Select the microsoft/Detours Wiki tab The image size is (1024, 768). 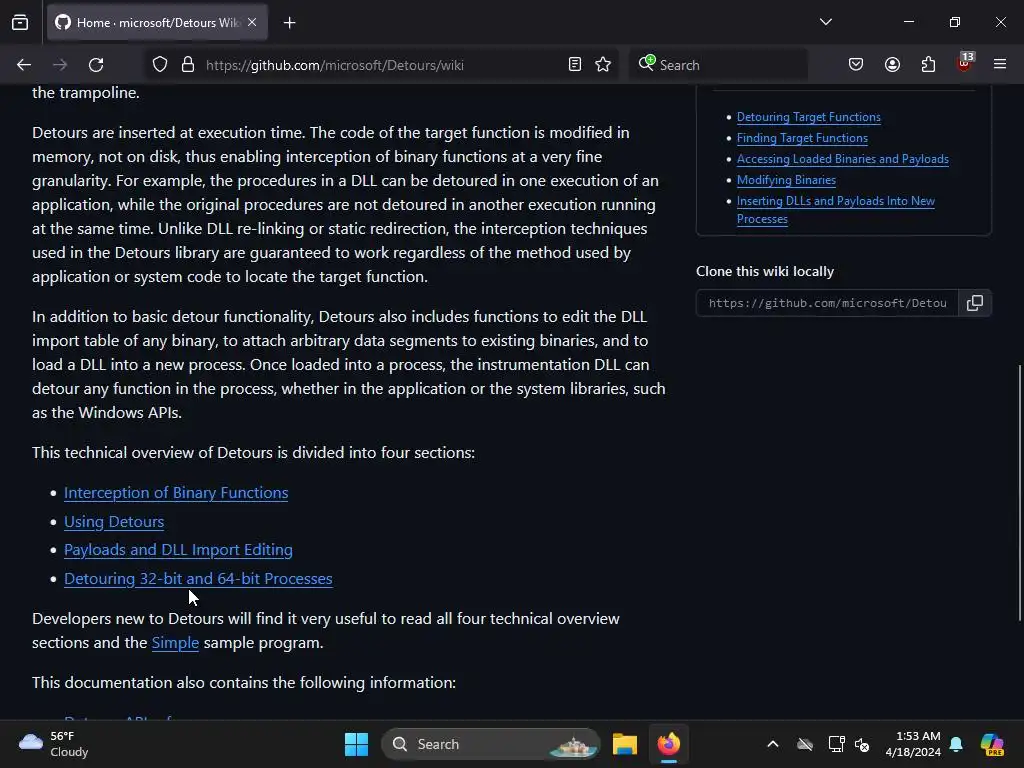(157, 22)
